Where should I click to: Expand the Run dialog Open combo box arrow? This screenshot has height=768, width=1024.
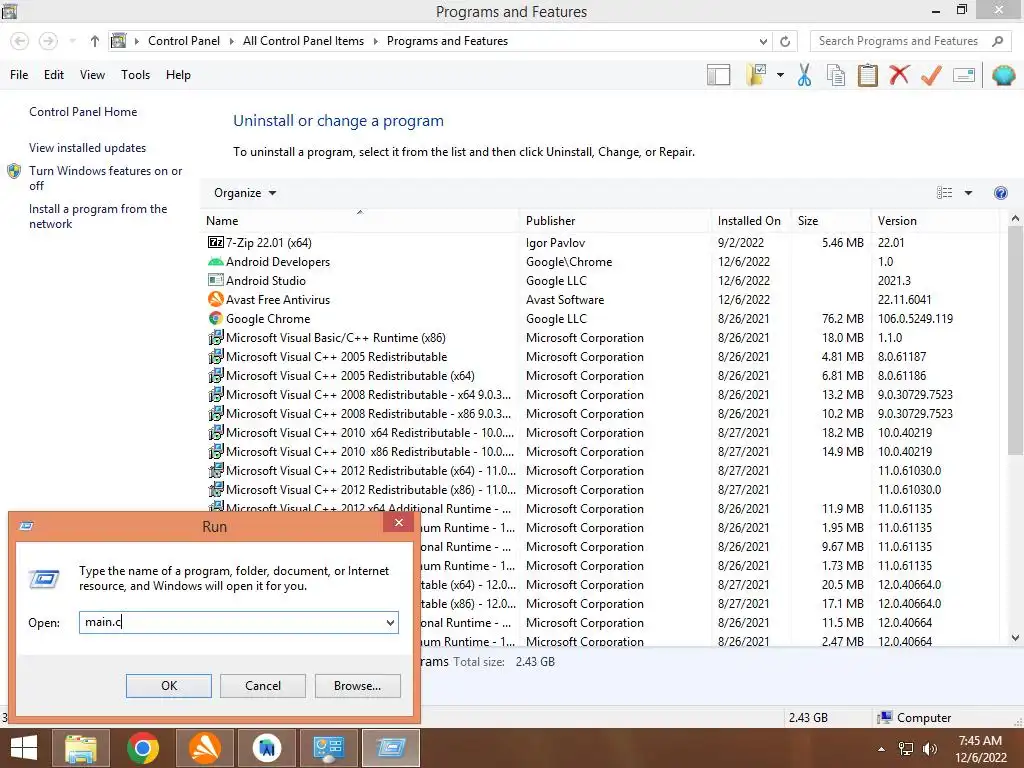tap(390, 622)
